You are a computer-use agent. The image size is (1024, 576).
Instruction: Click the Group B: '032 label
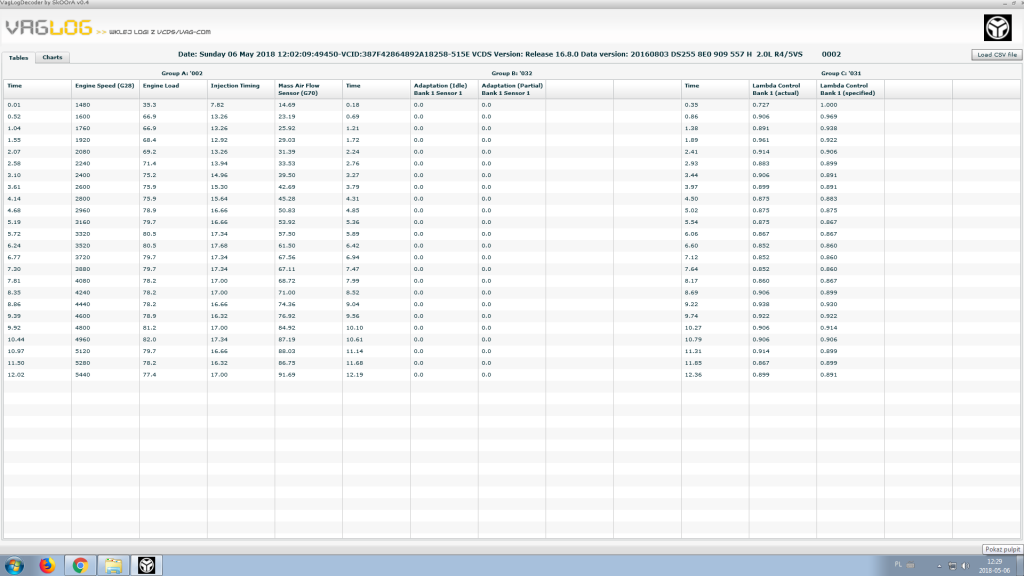[512, 73]
